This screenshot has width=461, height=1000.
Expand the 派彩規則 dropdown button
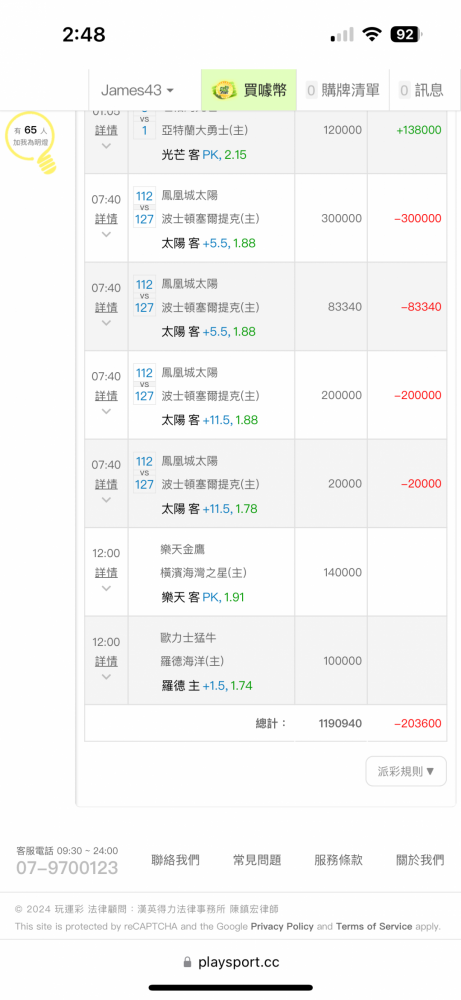(406, 771)
